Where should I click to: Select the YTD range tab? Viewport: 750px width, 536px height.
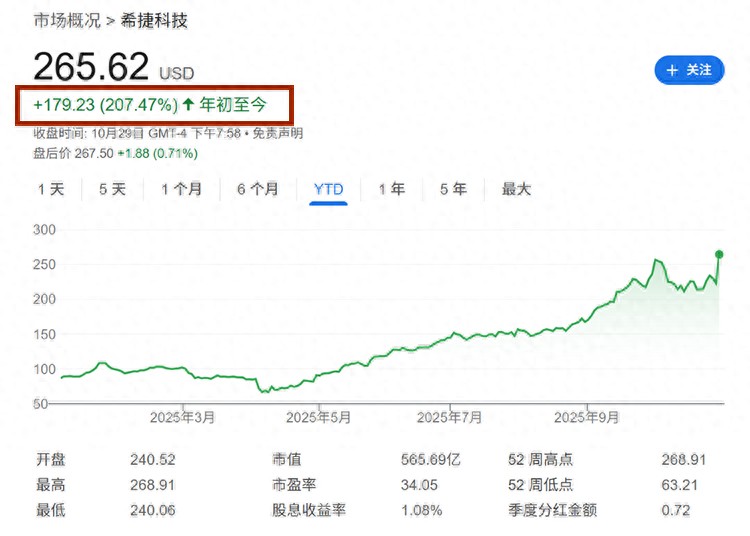coord(329,189)
